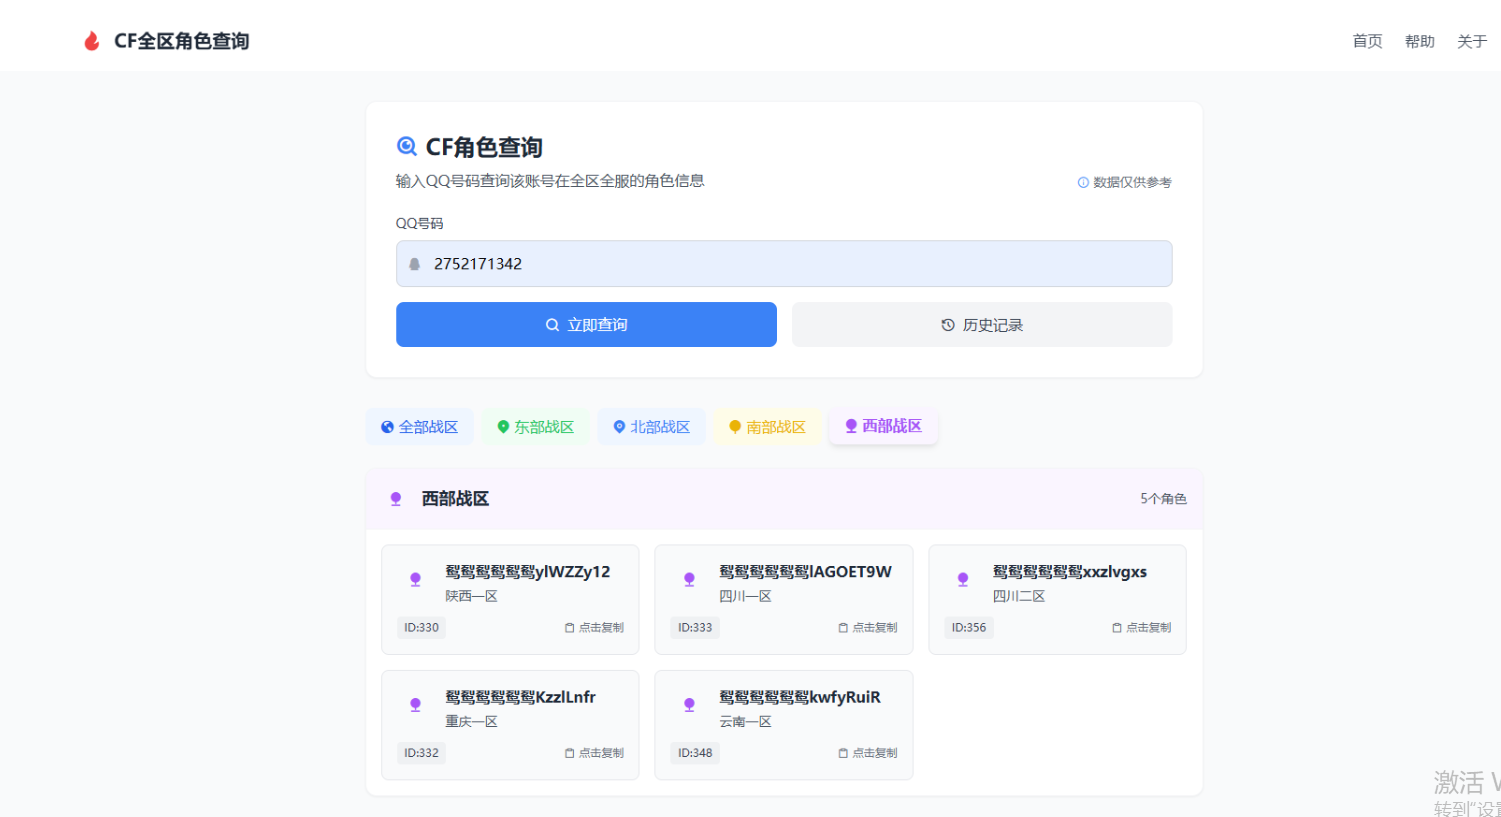Click the character name ending in kwfyRuiR
Viewport: 1501px width, 817px height.
click(800, 697)
